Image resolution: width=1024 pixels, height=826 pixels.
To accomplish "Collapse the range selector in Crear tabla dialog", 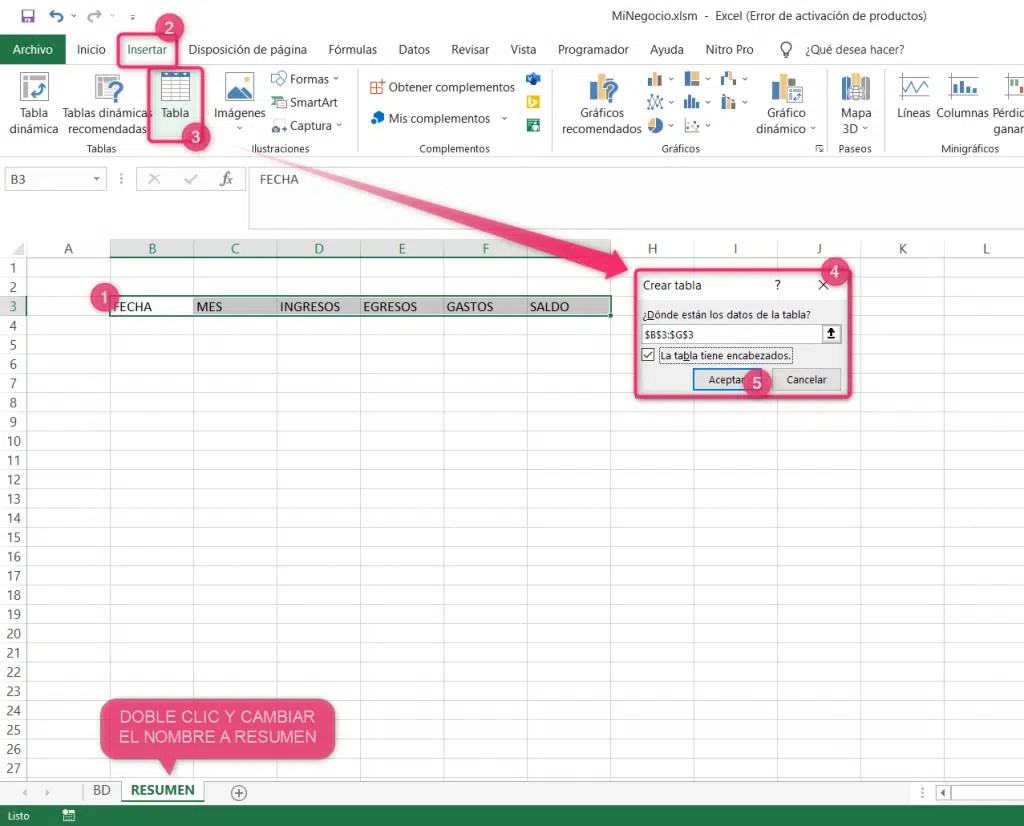I will 831,334.
